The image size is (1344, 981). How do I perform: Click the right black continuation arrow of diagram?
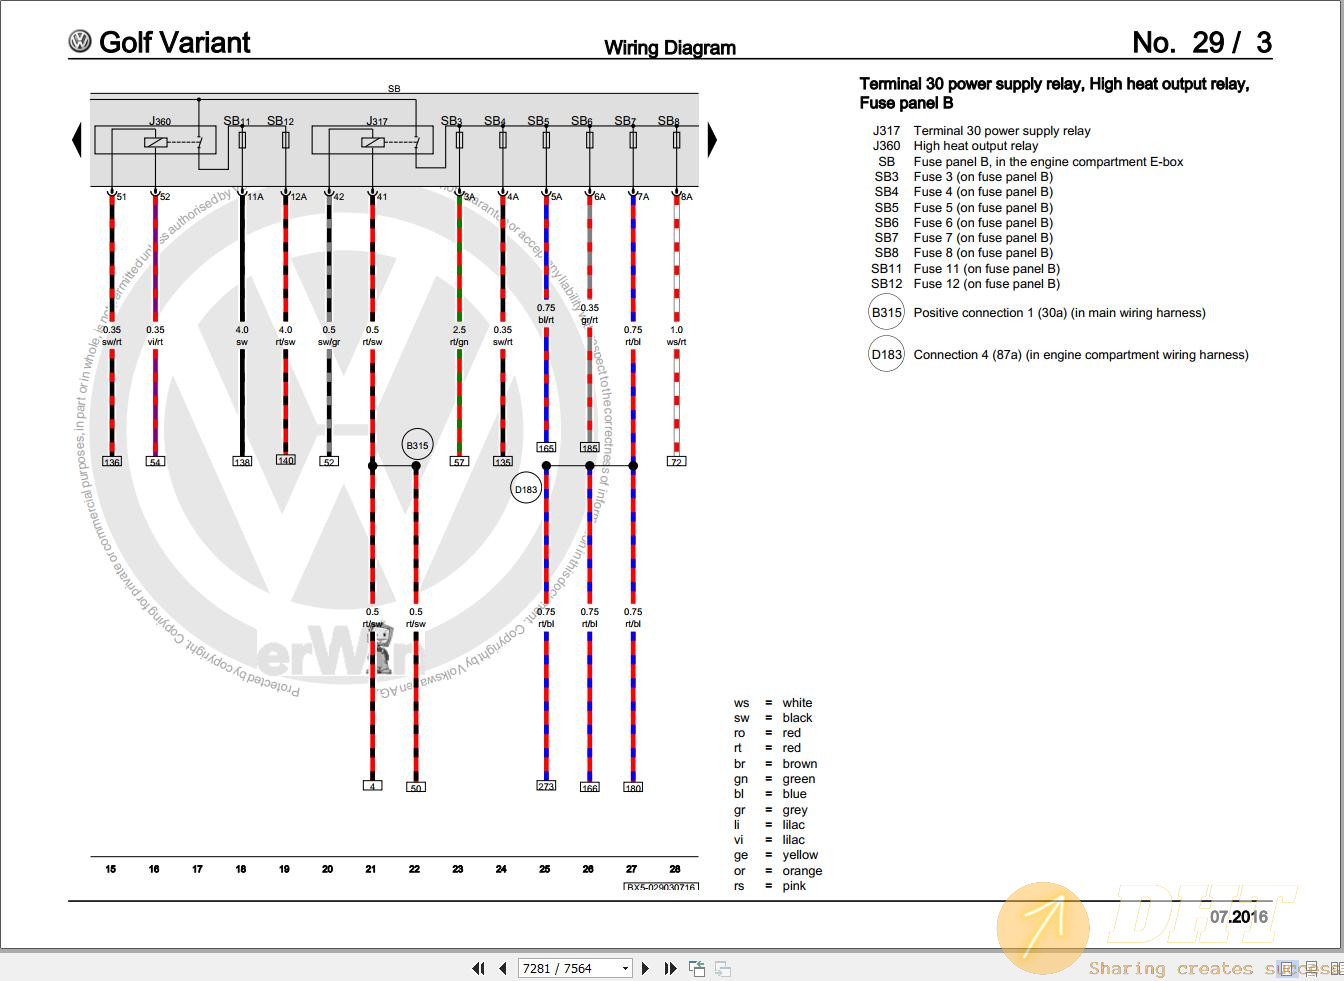tap(712, 139)
